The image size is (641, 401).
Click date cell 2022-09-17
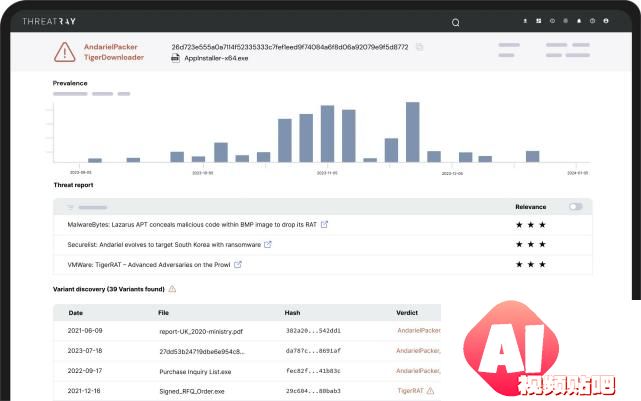tap(85, 371)
